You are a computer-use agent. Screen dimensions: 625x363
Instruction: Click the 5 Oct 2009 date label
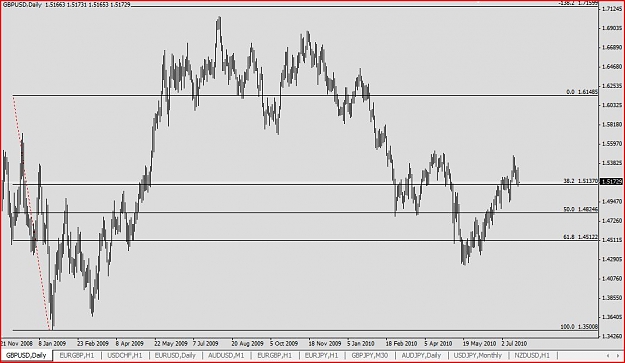(284, 343)
